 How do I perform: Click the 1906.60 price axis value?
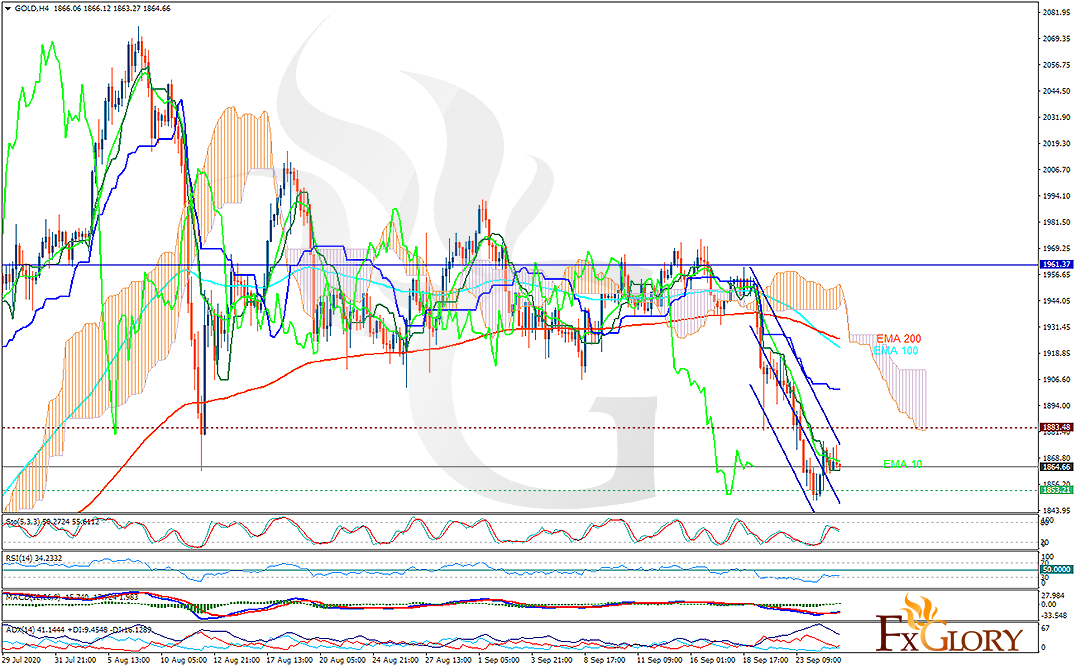click(x=1056, y=379)
